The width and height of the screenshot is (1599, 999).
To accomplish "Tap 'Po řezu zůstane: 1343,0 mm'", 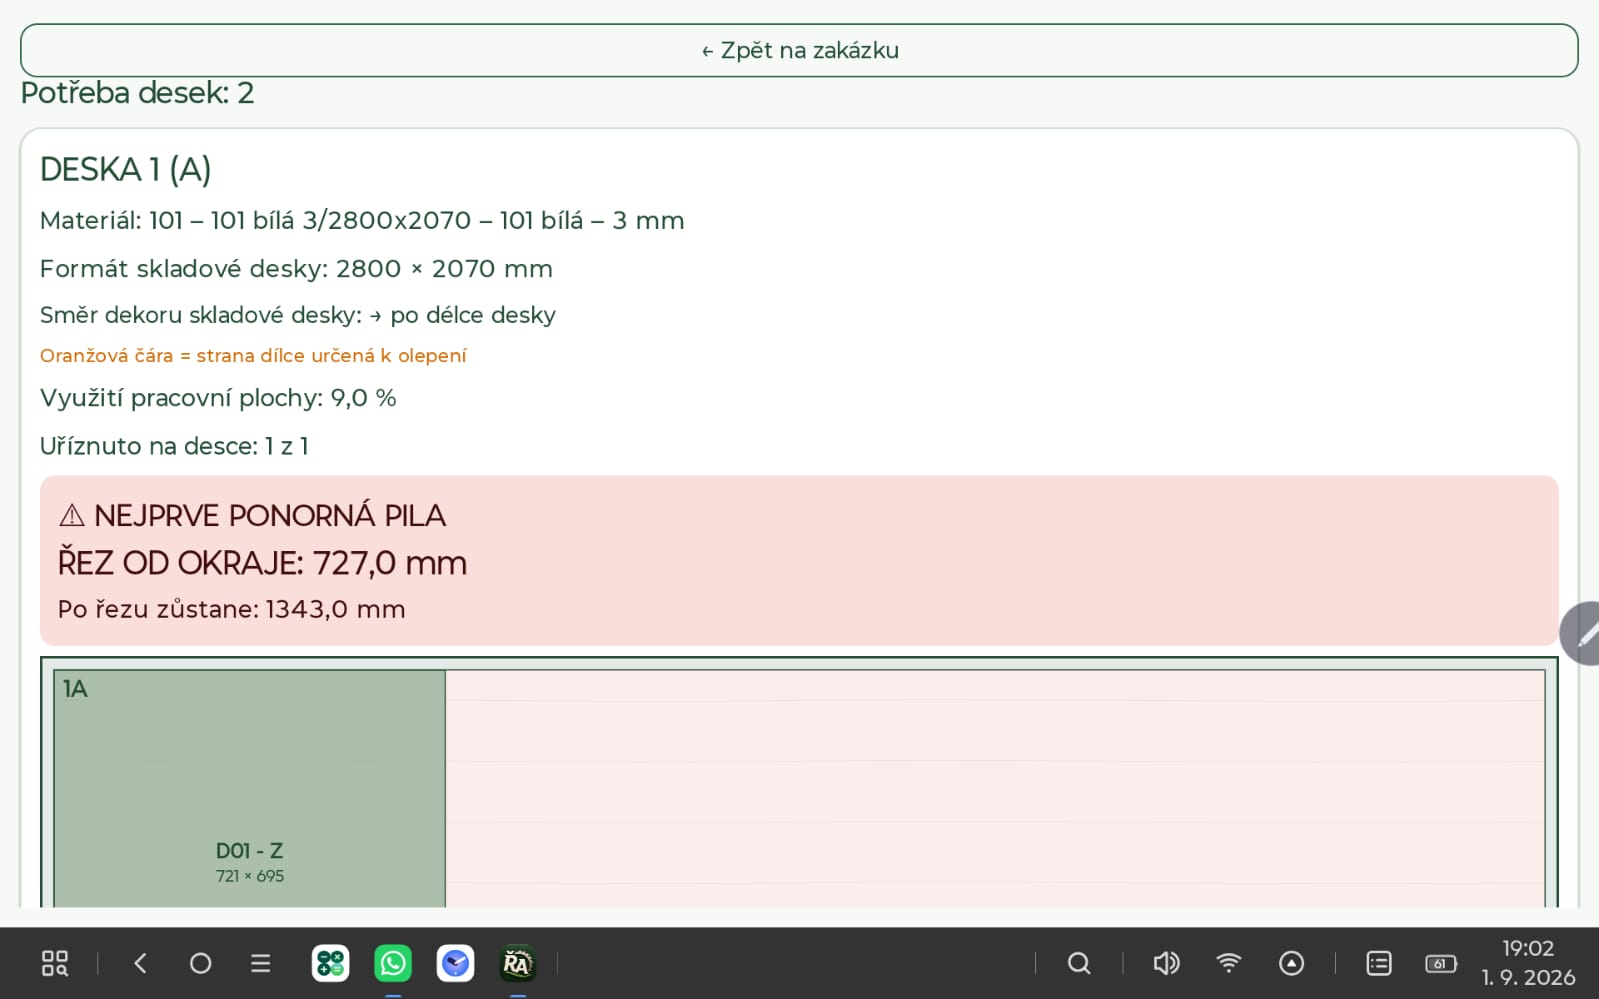I will tap(231, 609).
